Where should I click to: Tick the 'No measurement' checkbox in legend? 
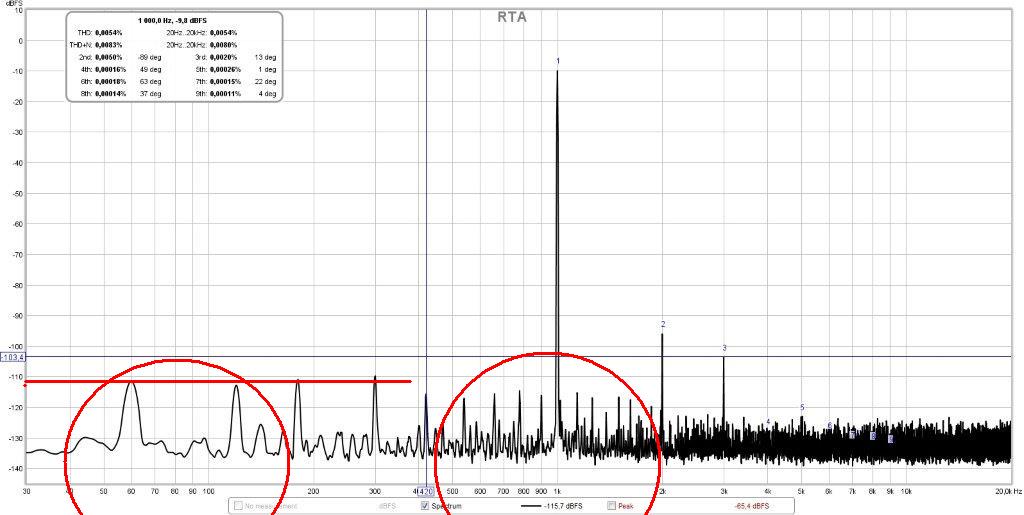[238, 506]
